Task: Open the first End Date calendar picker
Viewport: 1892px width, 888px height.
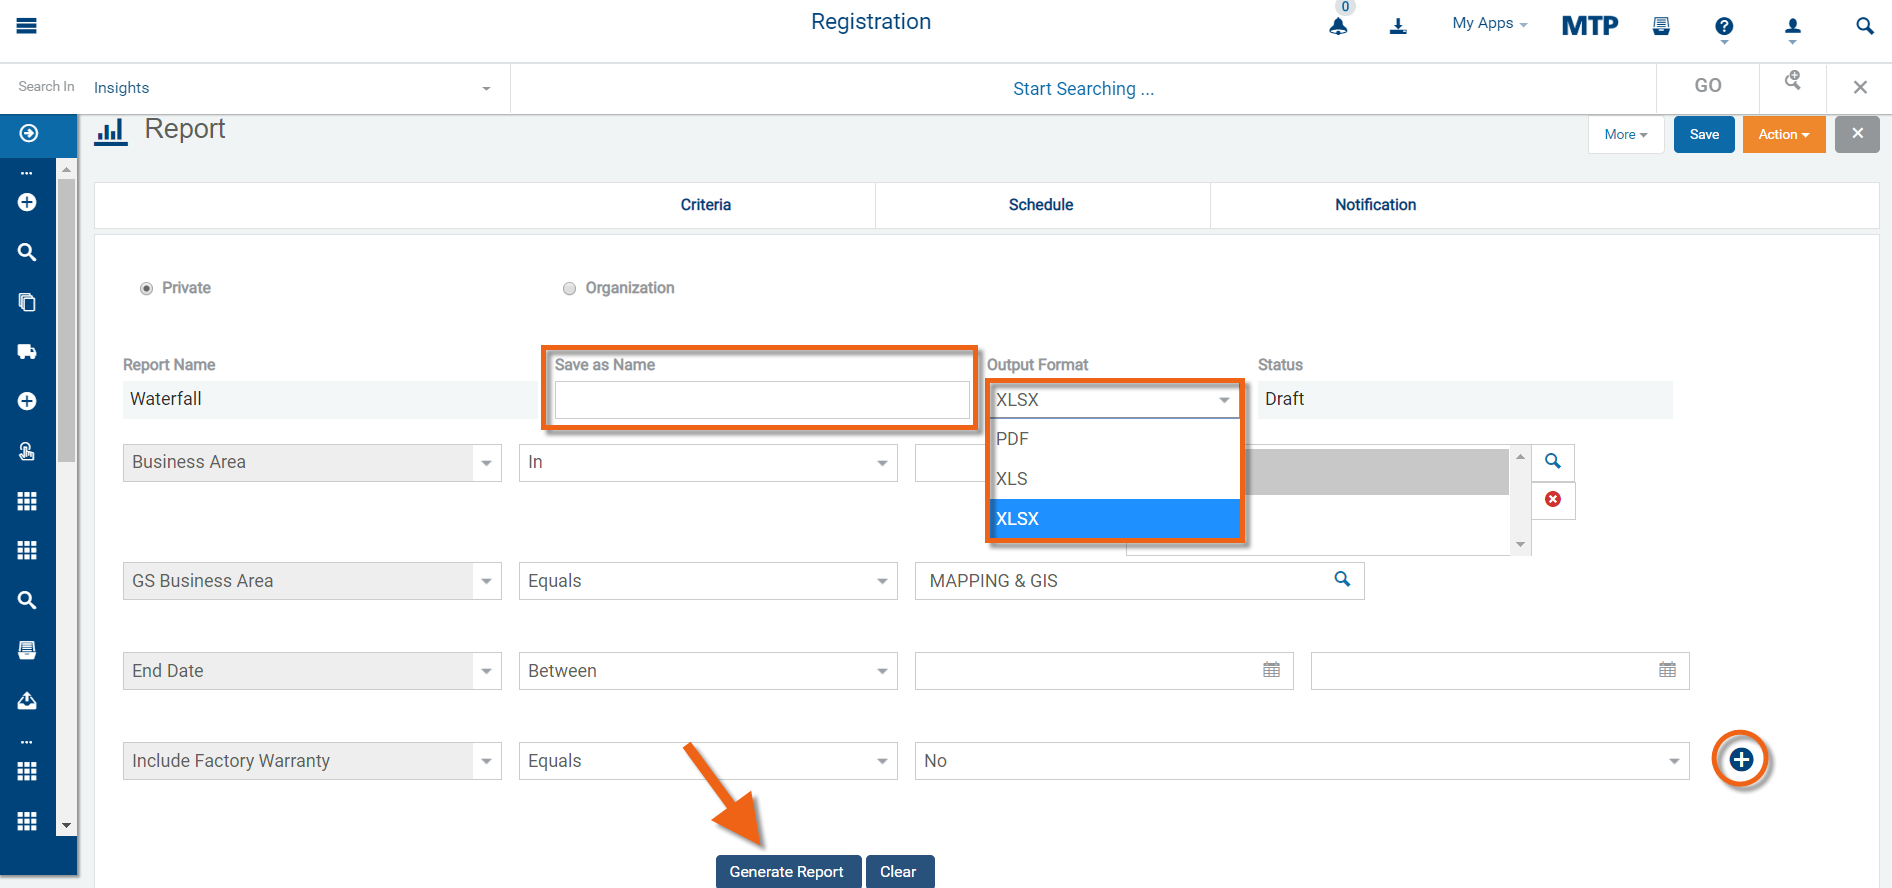Action: point(1271,670)
